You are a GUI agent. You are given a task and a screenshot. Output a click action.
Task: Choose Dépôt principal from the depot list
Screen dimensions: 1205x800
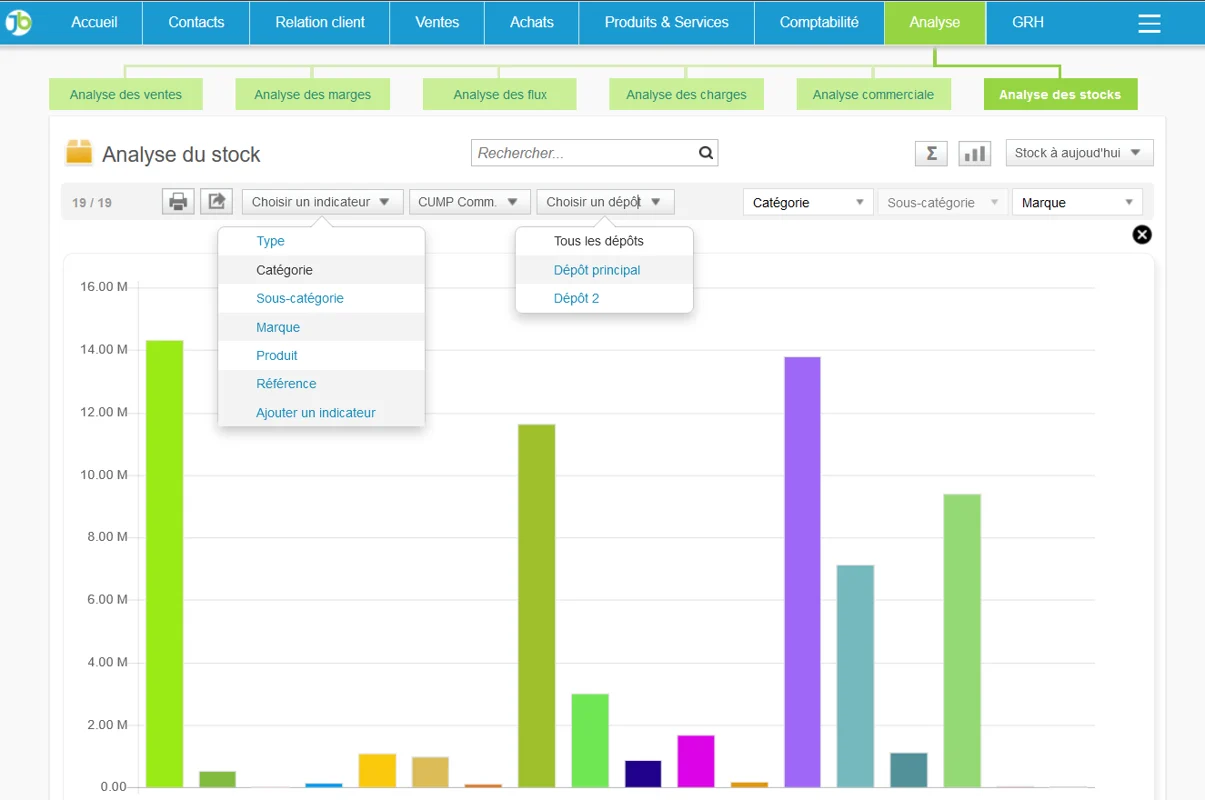596,269
